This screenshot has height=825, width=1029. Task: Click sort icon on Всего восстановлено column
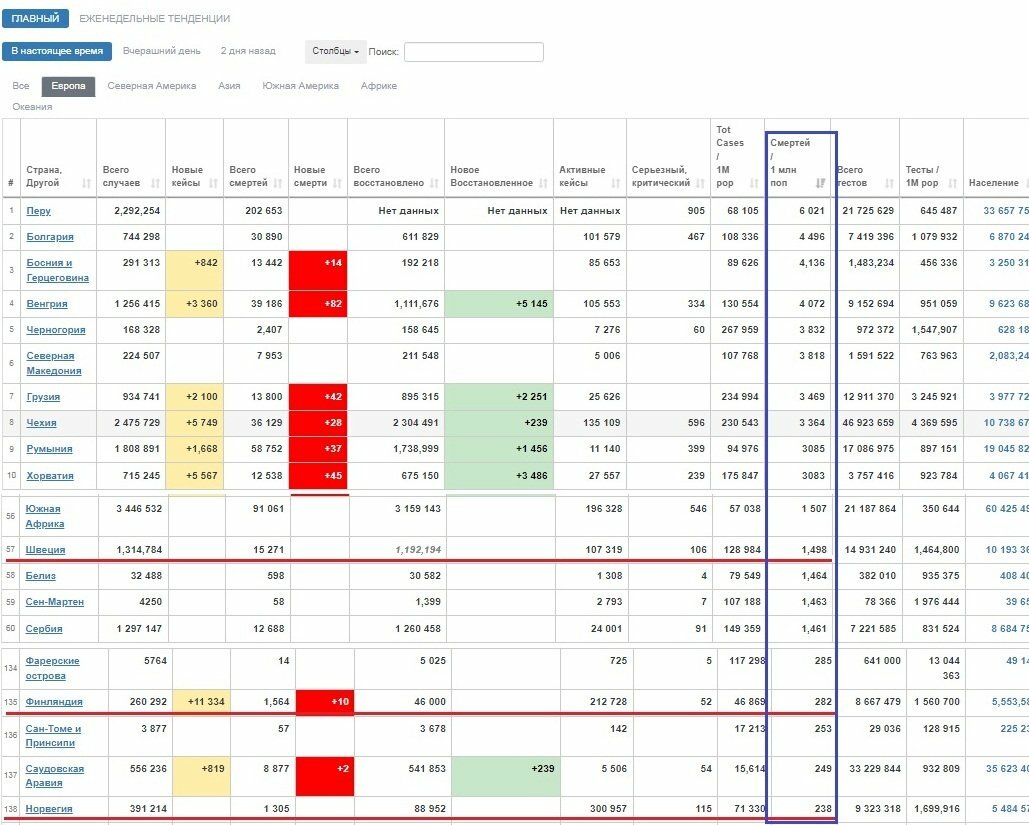click(x=435, y=184)
